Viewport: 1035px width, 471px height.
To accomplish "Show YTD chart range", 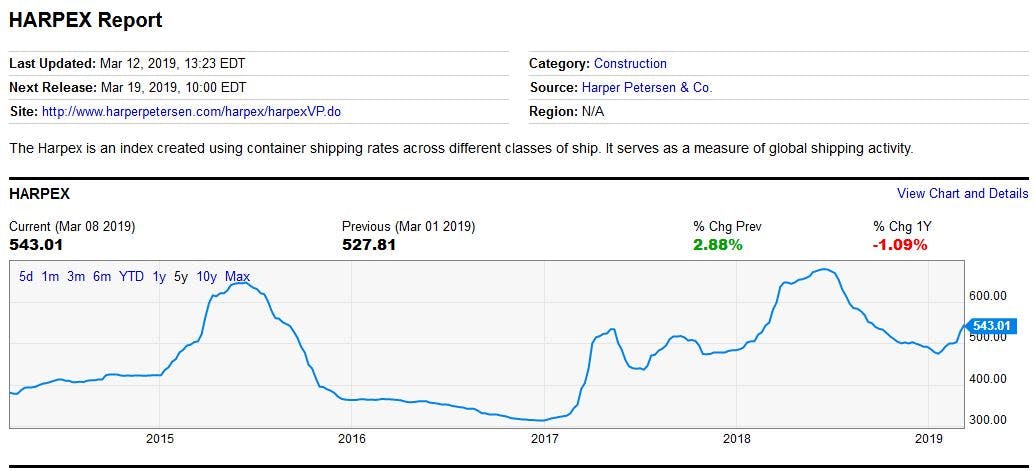I will [x=131, y=277].
